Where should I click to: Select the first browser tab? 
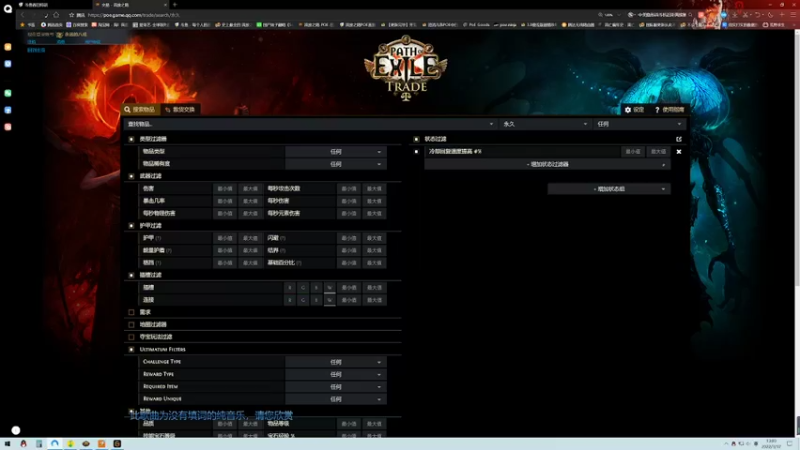[54, 5]
